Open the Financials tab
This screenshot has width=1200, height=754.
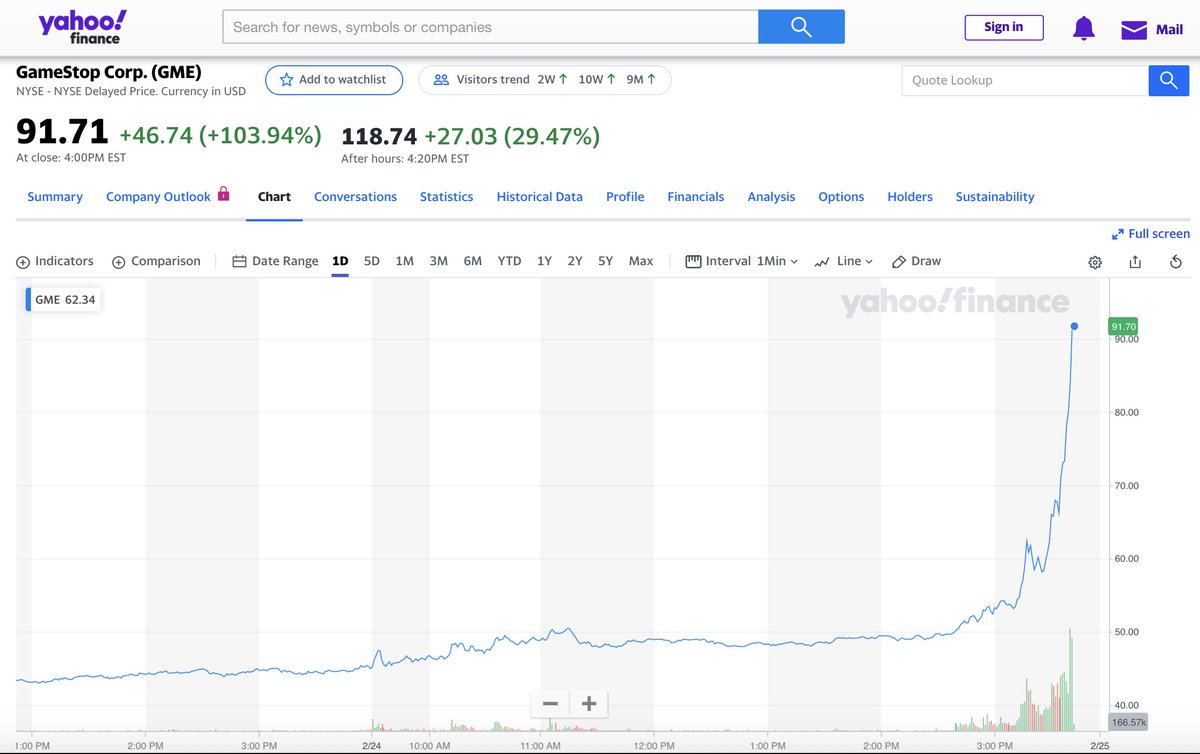pyautogui.click(x=696, y=197)
